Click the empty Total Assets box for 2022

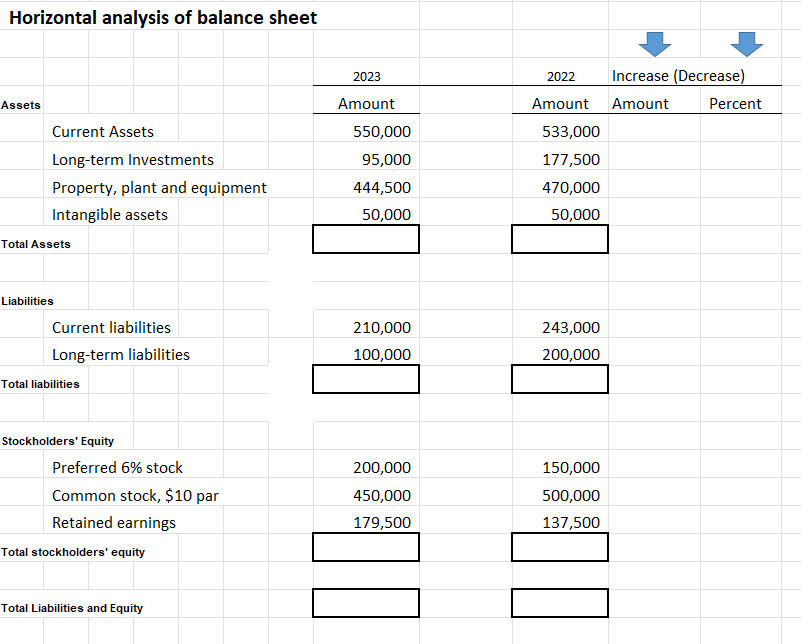pyautogui.click(x=559, y=239)
